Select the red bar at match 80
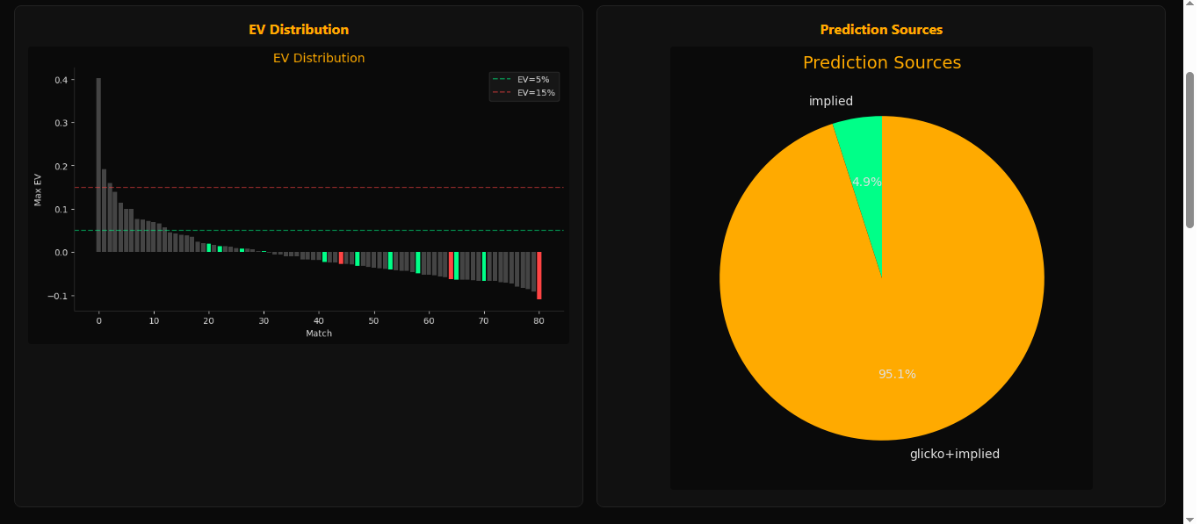1200x524 pixels. click(x=539, y=275)
